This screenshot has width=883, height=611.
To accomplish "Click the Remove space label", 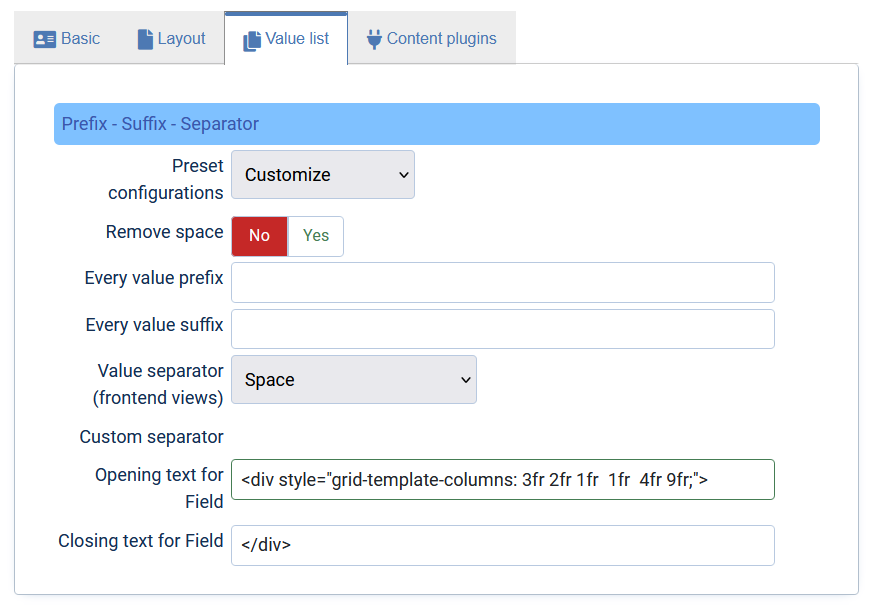I will click(164, 232).
